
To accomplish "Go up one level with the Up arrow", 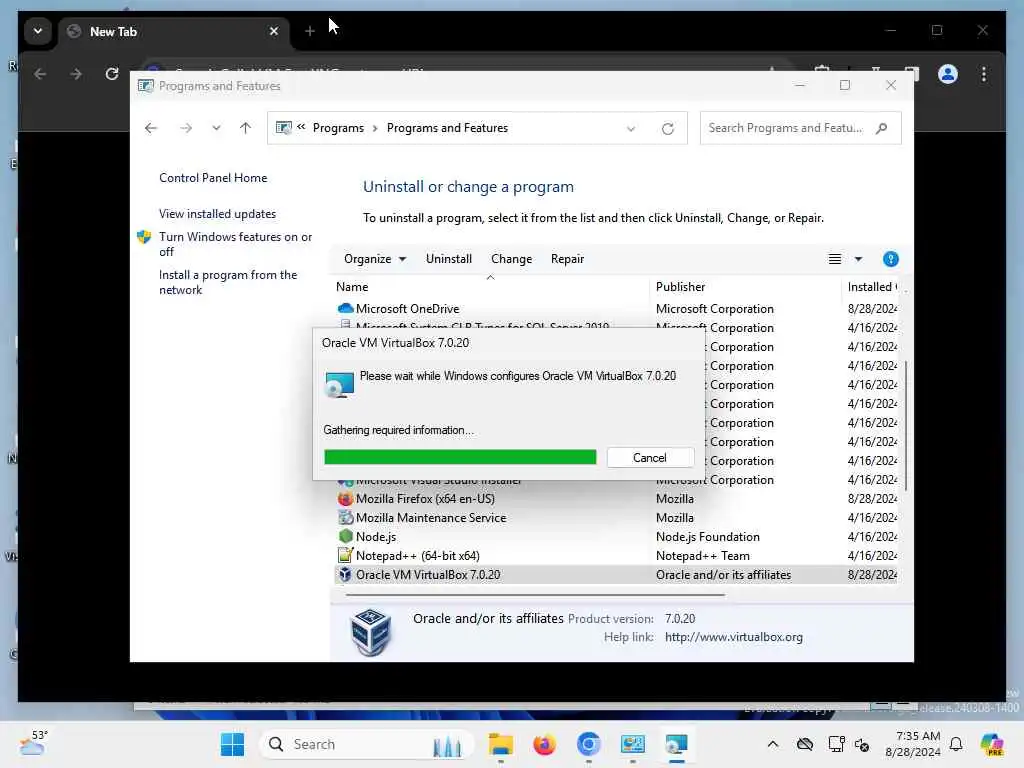I will click(246, 128).
